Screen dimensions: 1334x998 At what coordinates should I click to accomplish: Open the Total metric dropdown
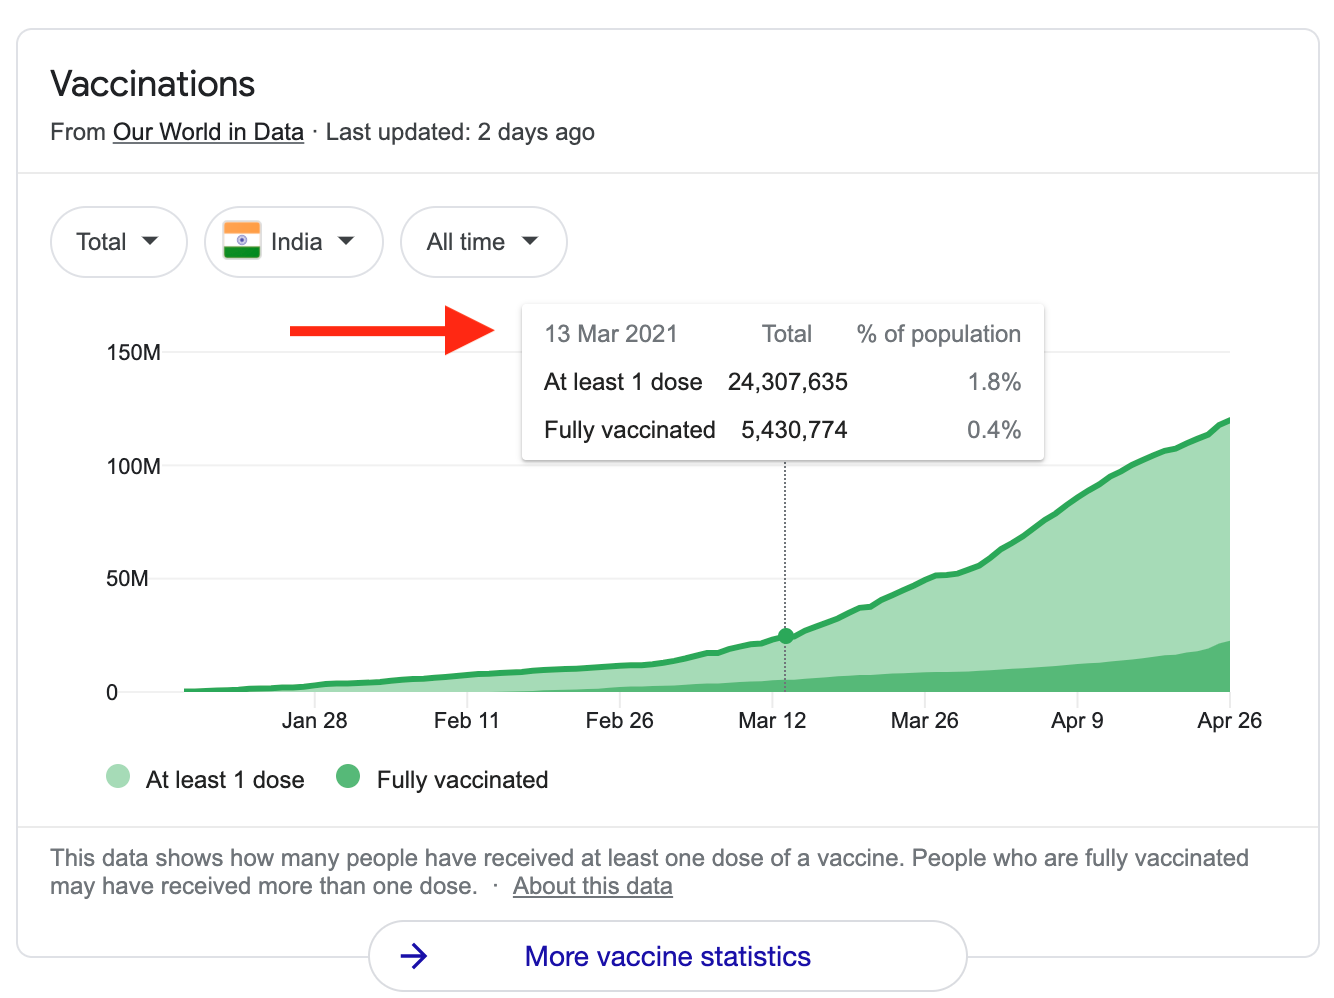pyautogui.click(x=118, y=242)
